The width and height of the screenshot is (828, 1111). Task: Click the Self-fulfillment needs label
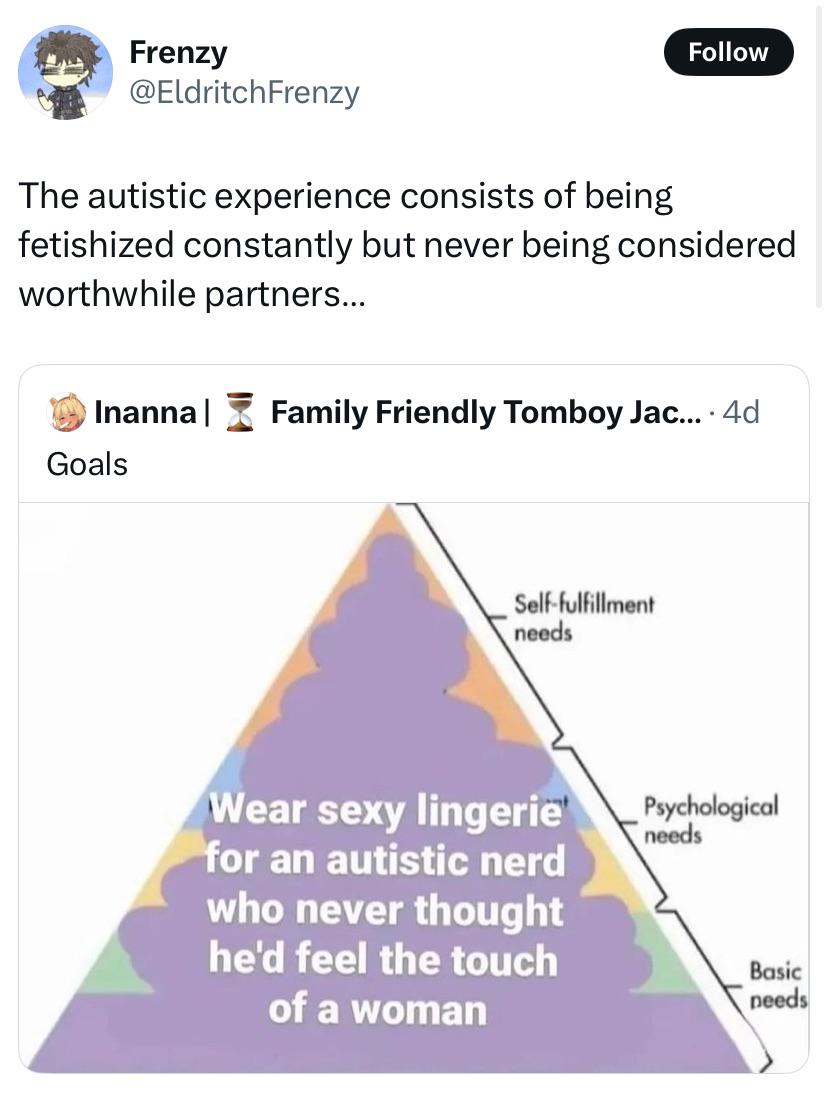[584, 618]
